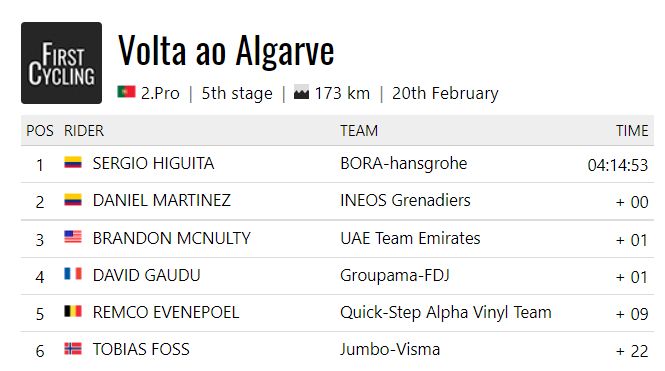Select the Quick-Step Alpha Vinyl Team link

click(x=446, y=313)
